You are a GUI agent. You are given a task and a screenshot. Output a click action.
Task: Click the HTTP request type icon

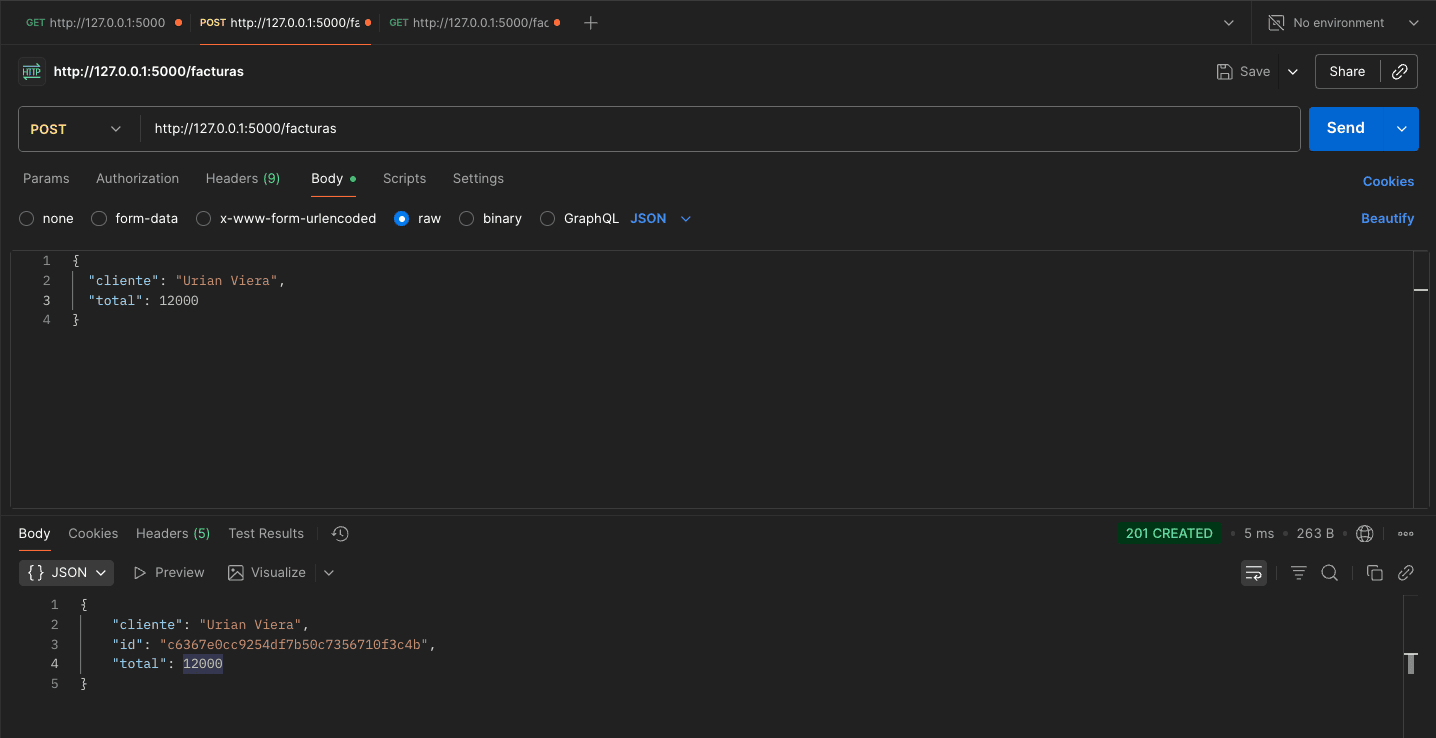(31, 71)
